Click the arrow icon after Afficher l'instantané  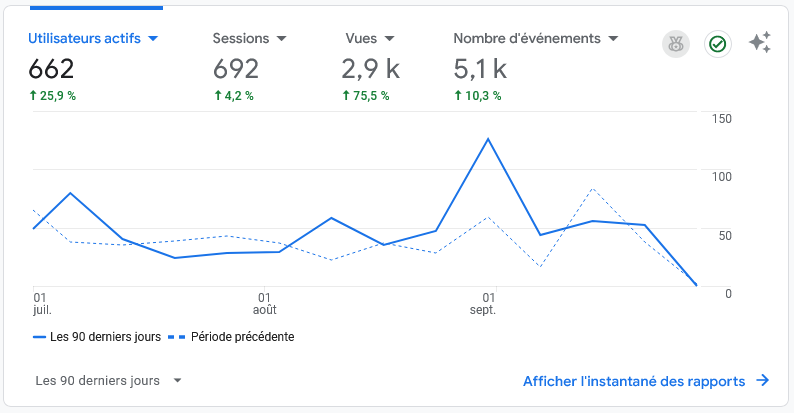[762, 381]
